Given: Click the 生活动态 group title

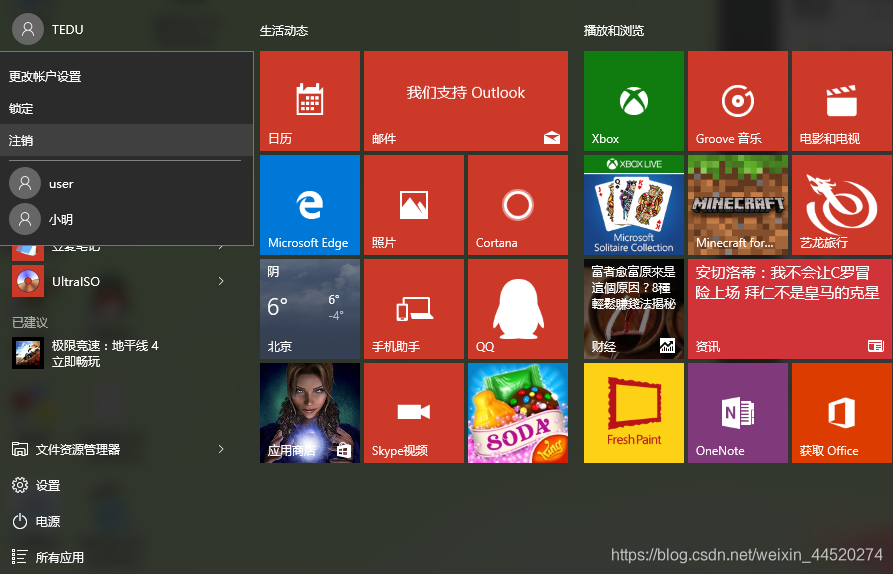Looking at the screenshot, I should coord(284,31).
